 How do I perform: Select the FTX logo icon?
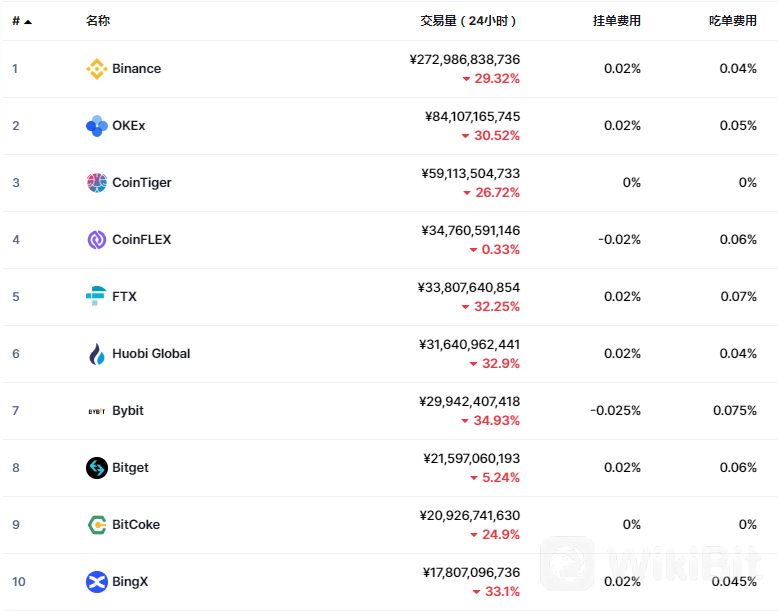tap(96, 296)
